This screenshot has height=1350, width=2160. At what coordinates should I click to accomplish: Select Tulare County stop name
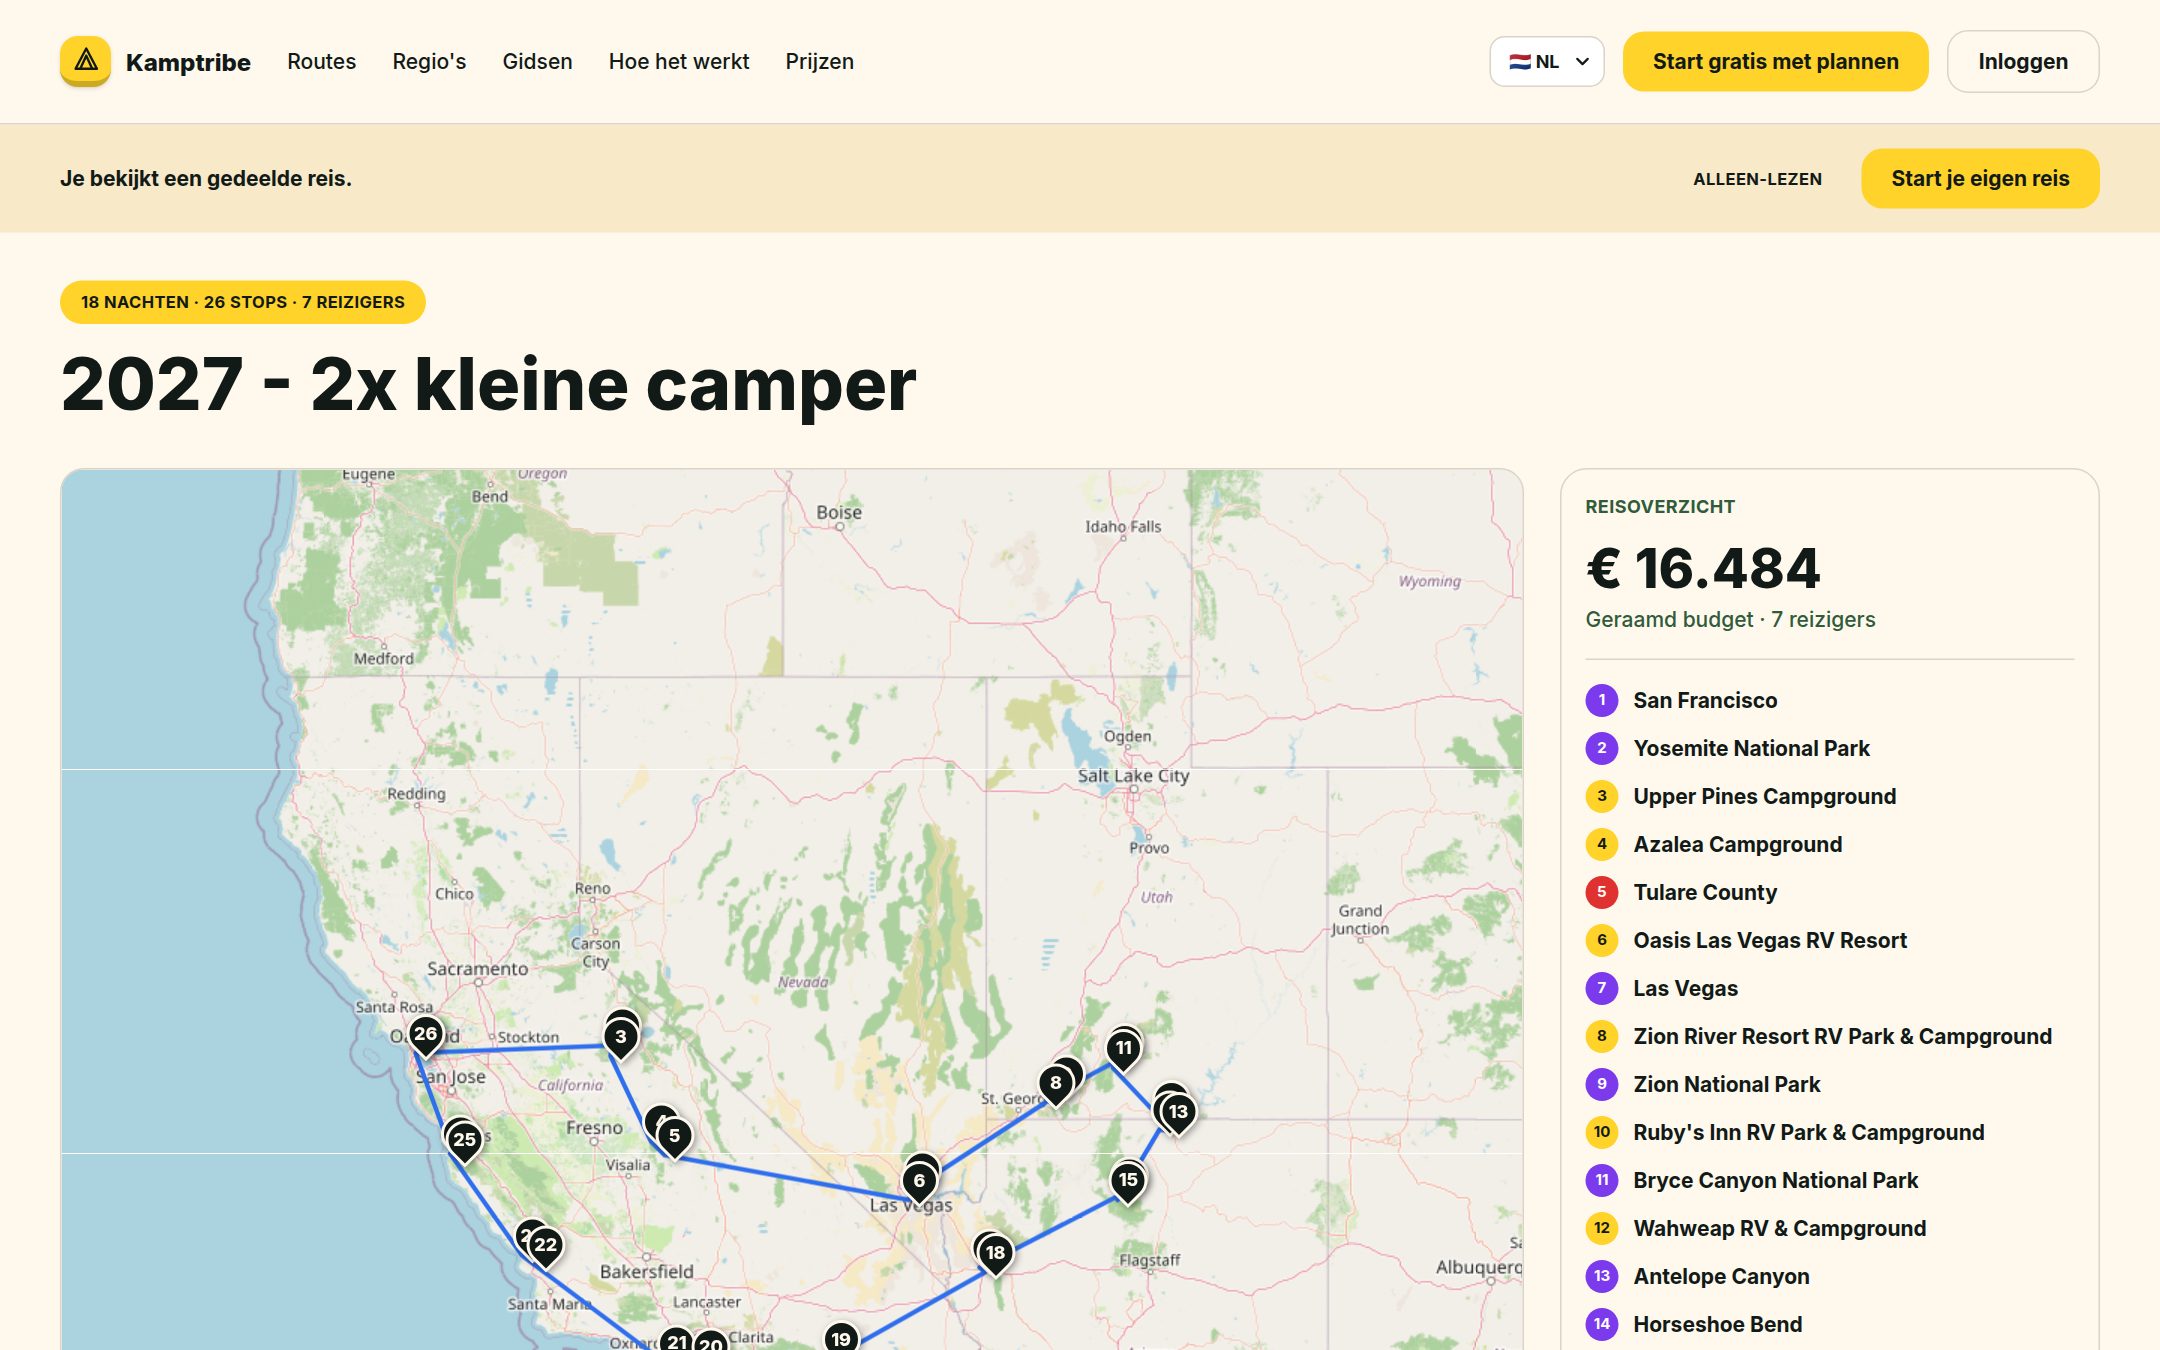[1705, 892]
